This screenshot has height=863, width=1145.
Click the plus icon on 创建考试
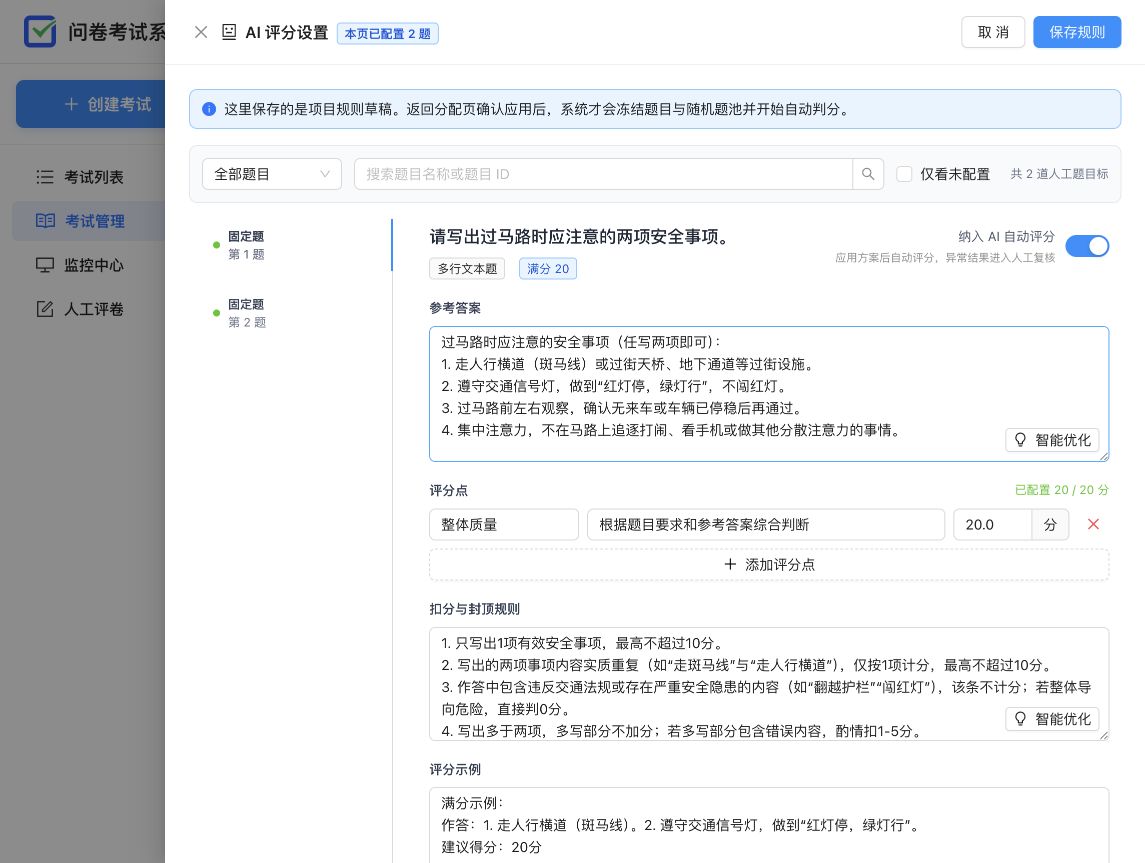click(71, 104)
